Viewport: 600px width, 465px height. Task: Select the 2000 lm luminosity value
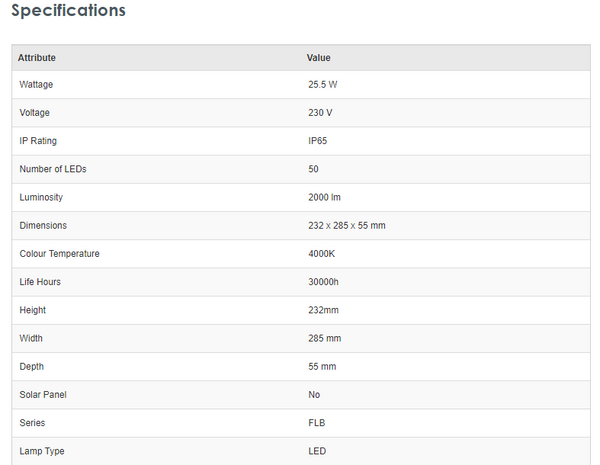325,197
